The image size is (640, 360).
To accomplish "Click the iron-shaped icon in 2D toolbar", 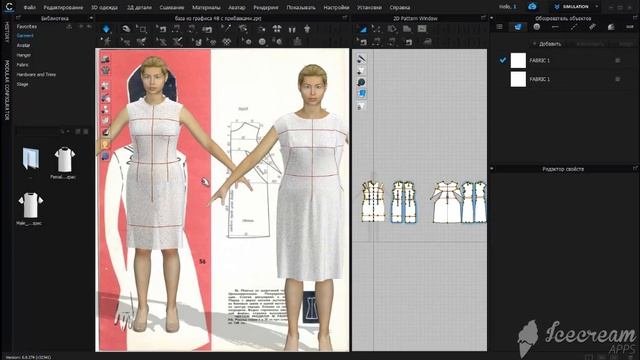I will point(427,42).
